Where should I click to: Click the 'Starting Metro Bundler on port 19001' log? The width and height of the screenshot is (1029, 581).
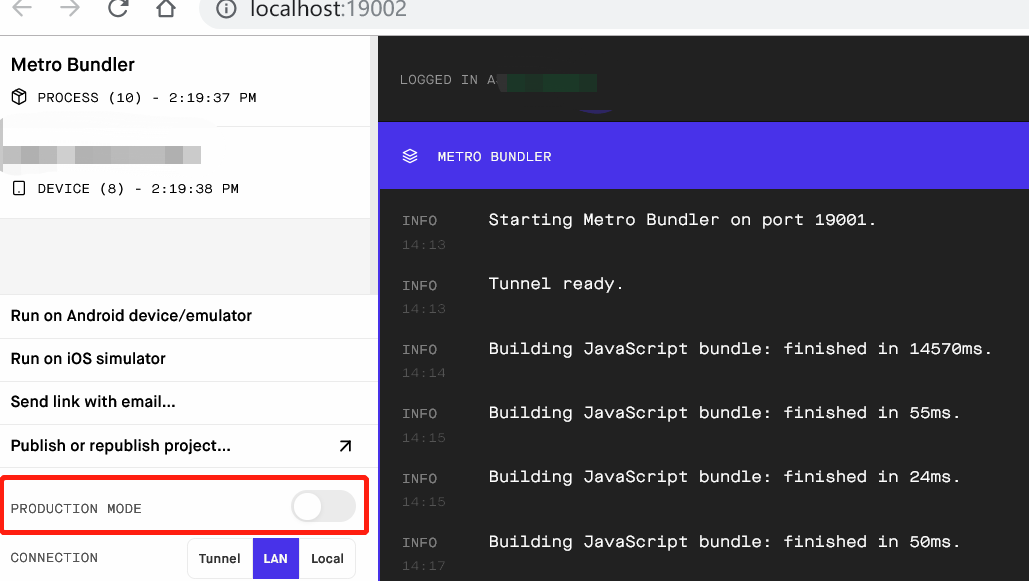pos(682,220)
